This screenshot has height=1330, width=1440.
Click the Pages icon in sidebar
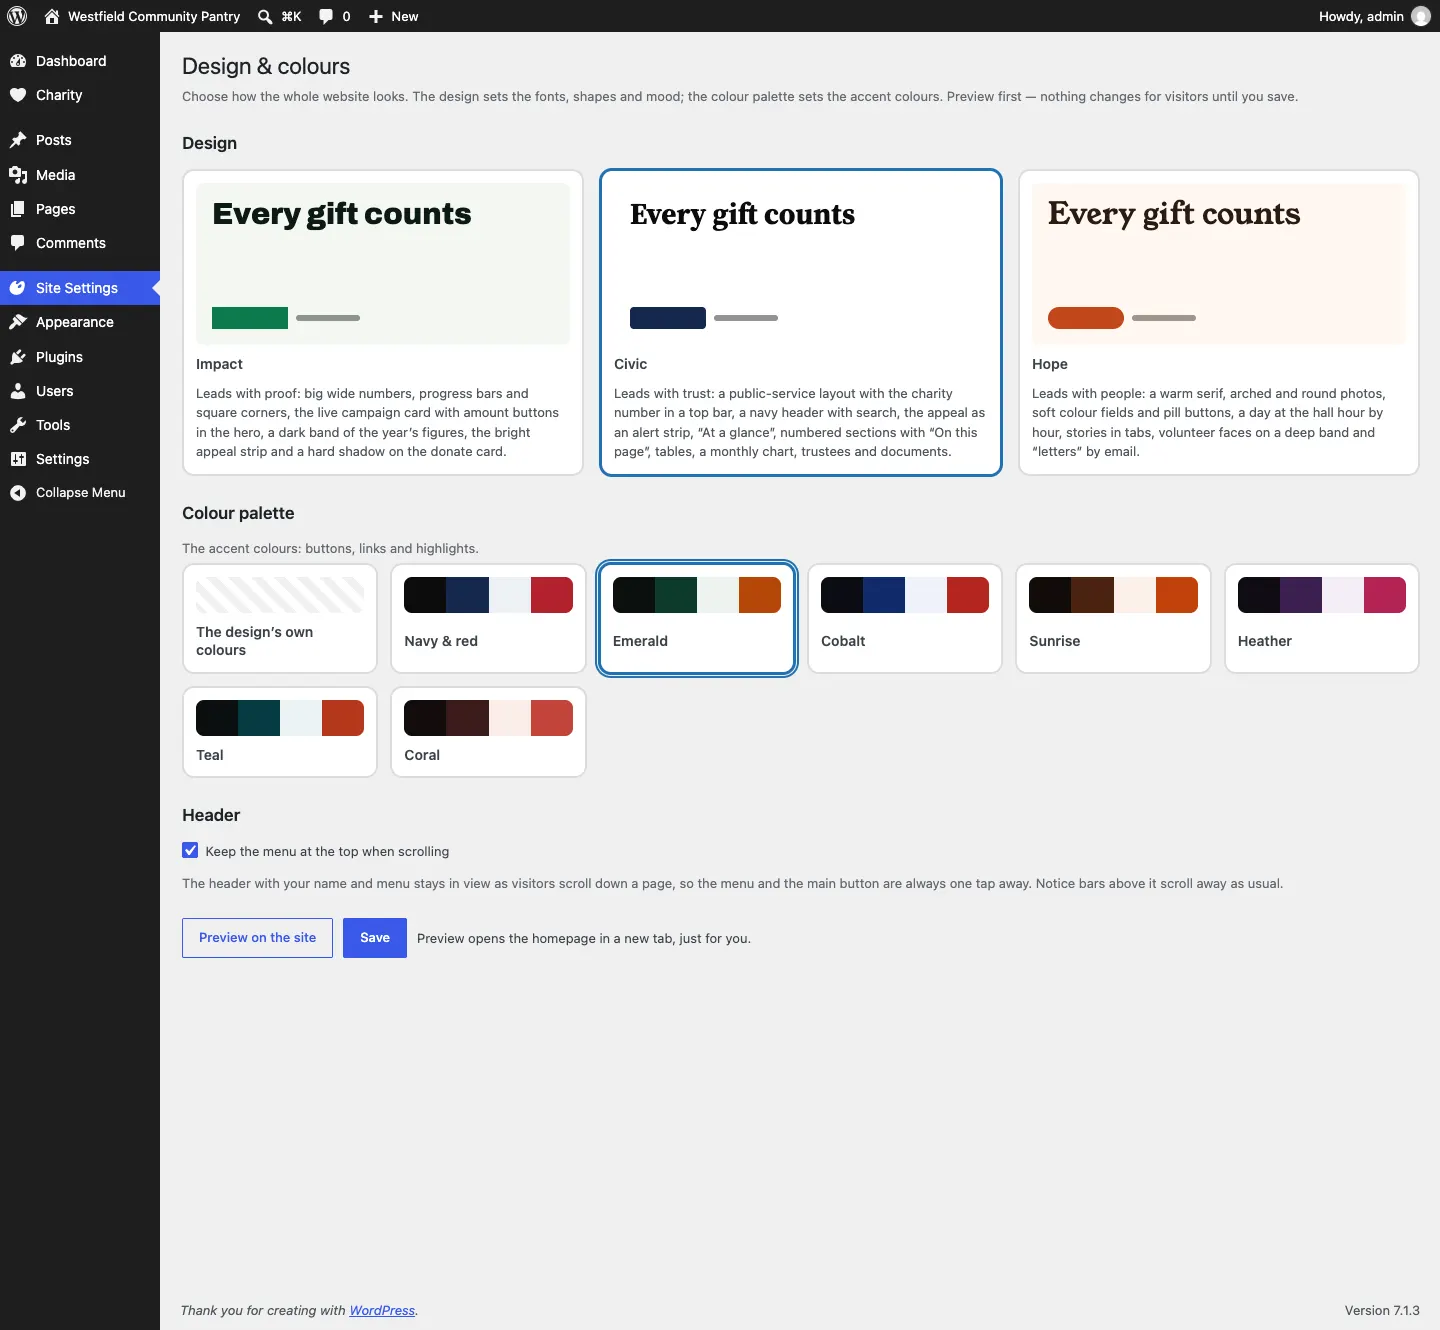click(18, 209)
